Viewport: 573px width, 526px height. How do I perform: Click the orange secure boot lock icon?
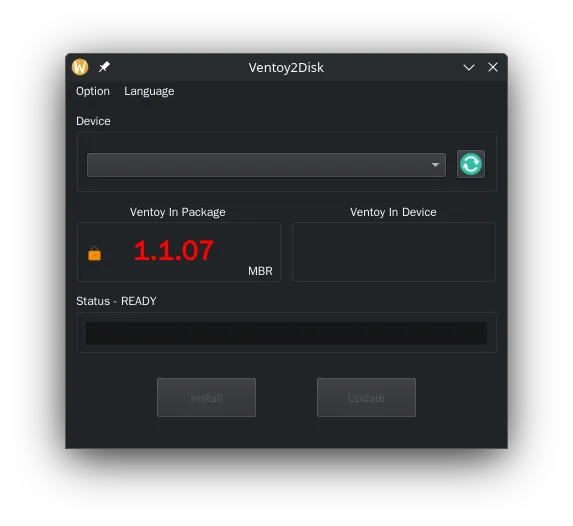coord(95,253)
